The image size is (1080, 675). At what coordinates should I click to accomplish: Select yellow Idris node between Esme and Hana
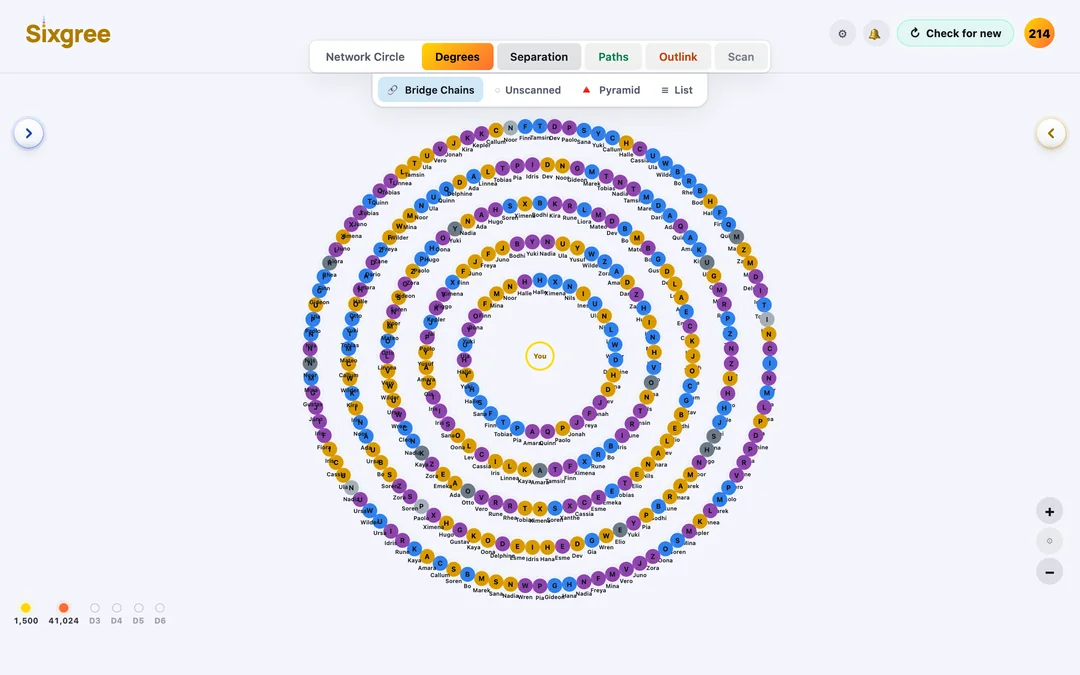pyautogui.click(x=532, y=547)
